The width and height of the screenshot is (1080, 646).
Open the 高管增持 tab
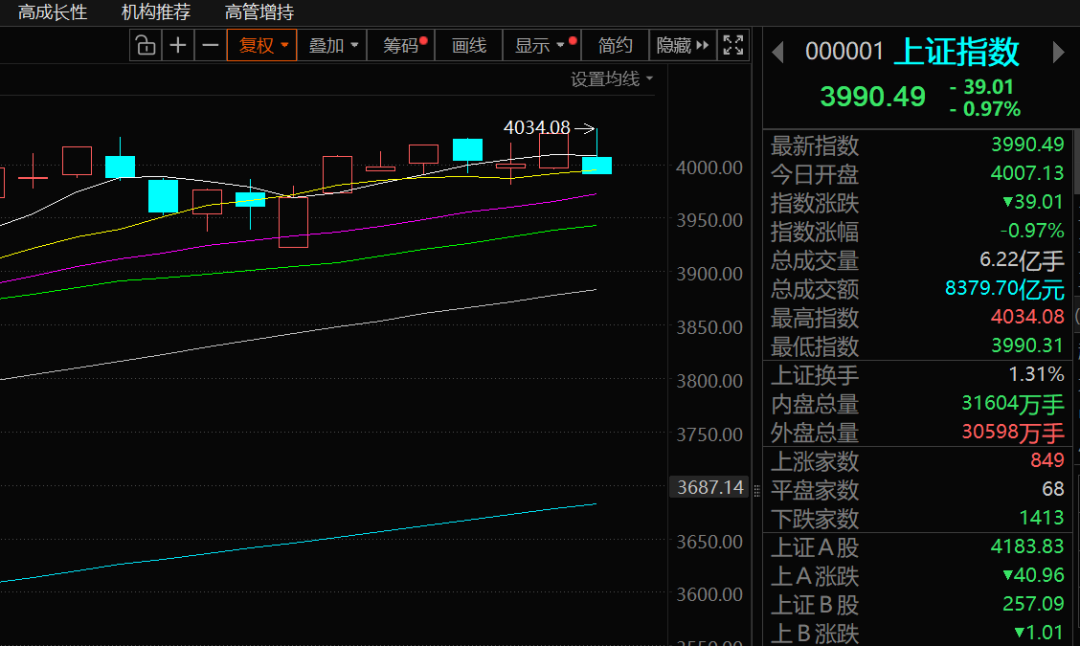(259, 12)
